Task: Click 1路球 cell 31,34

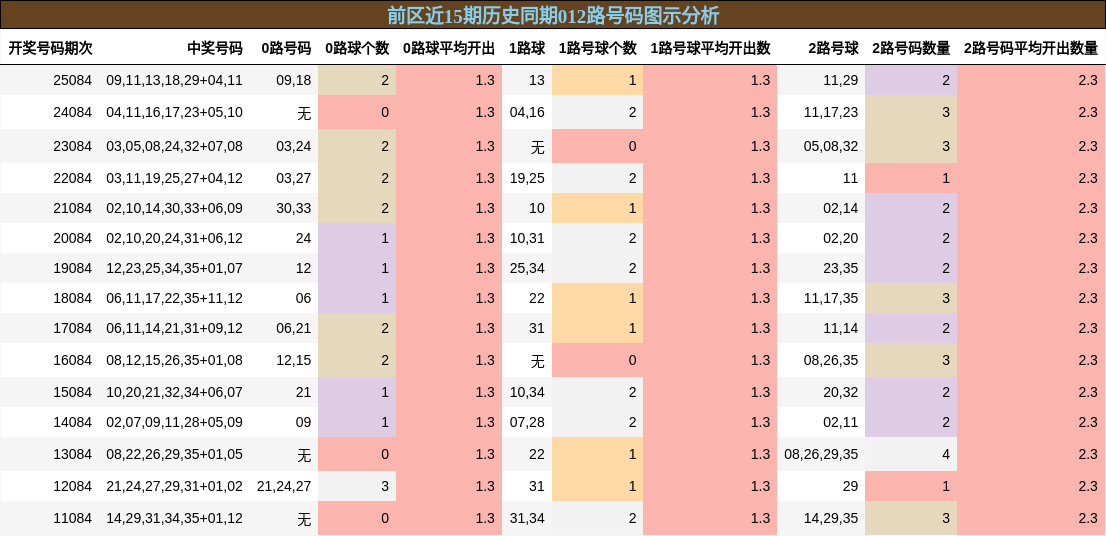Action: (x=528, y=518)
